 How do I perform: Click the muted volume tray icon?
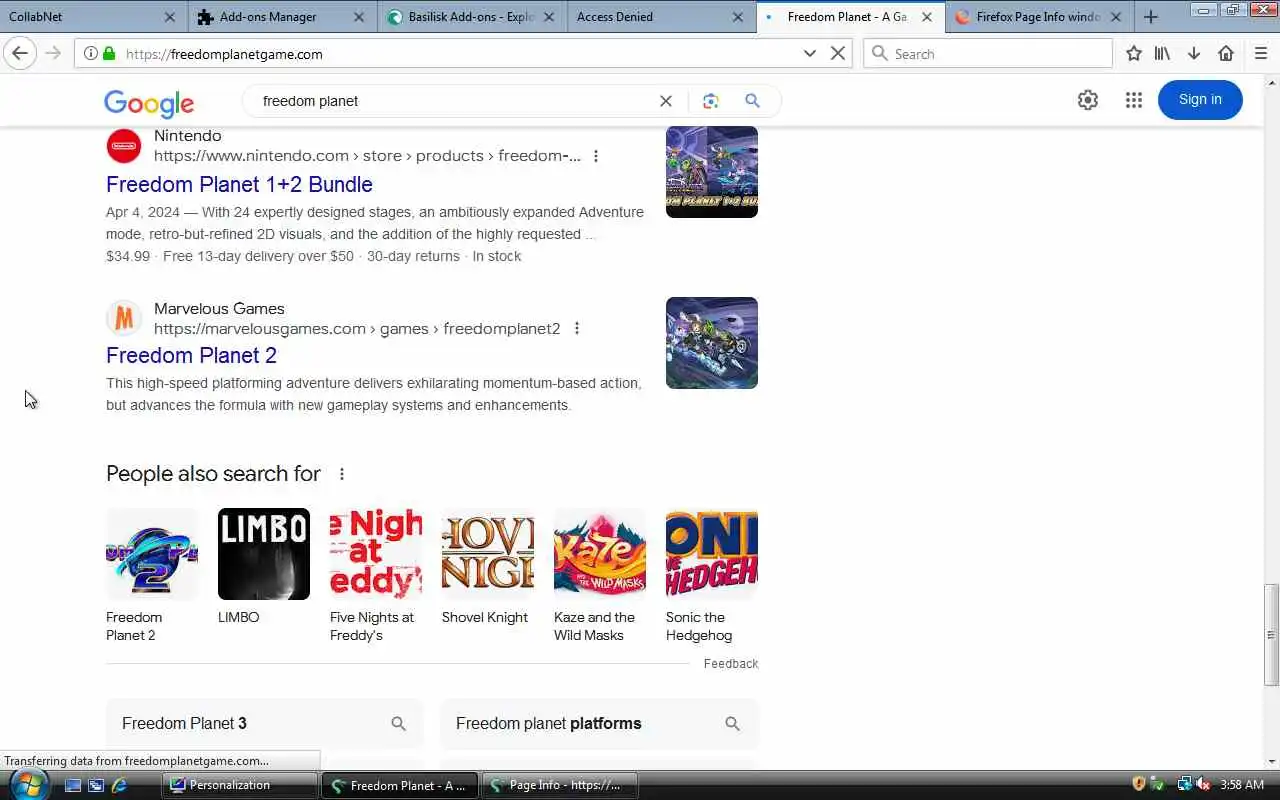coord(1203,784)
